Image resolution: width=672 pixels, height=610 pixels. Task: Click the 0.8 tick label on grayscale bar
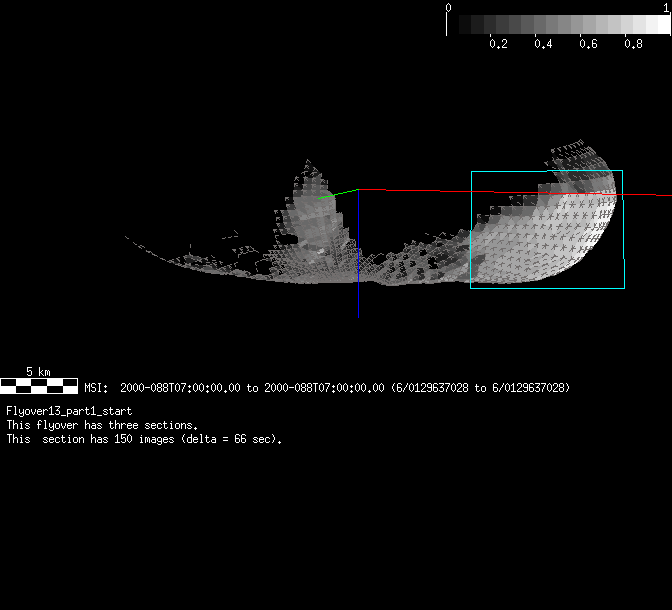coord(633,44)
